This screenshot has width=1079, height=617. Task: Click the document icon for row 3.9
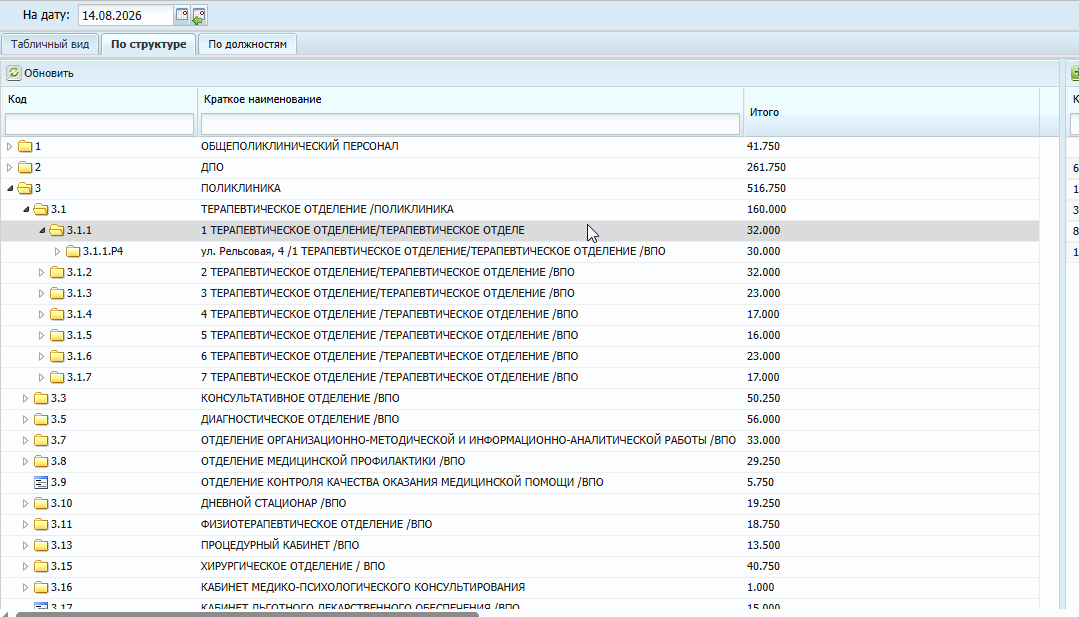[x=41, y=482]
